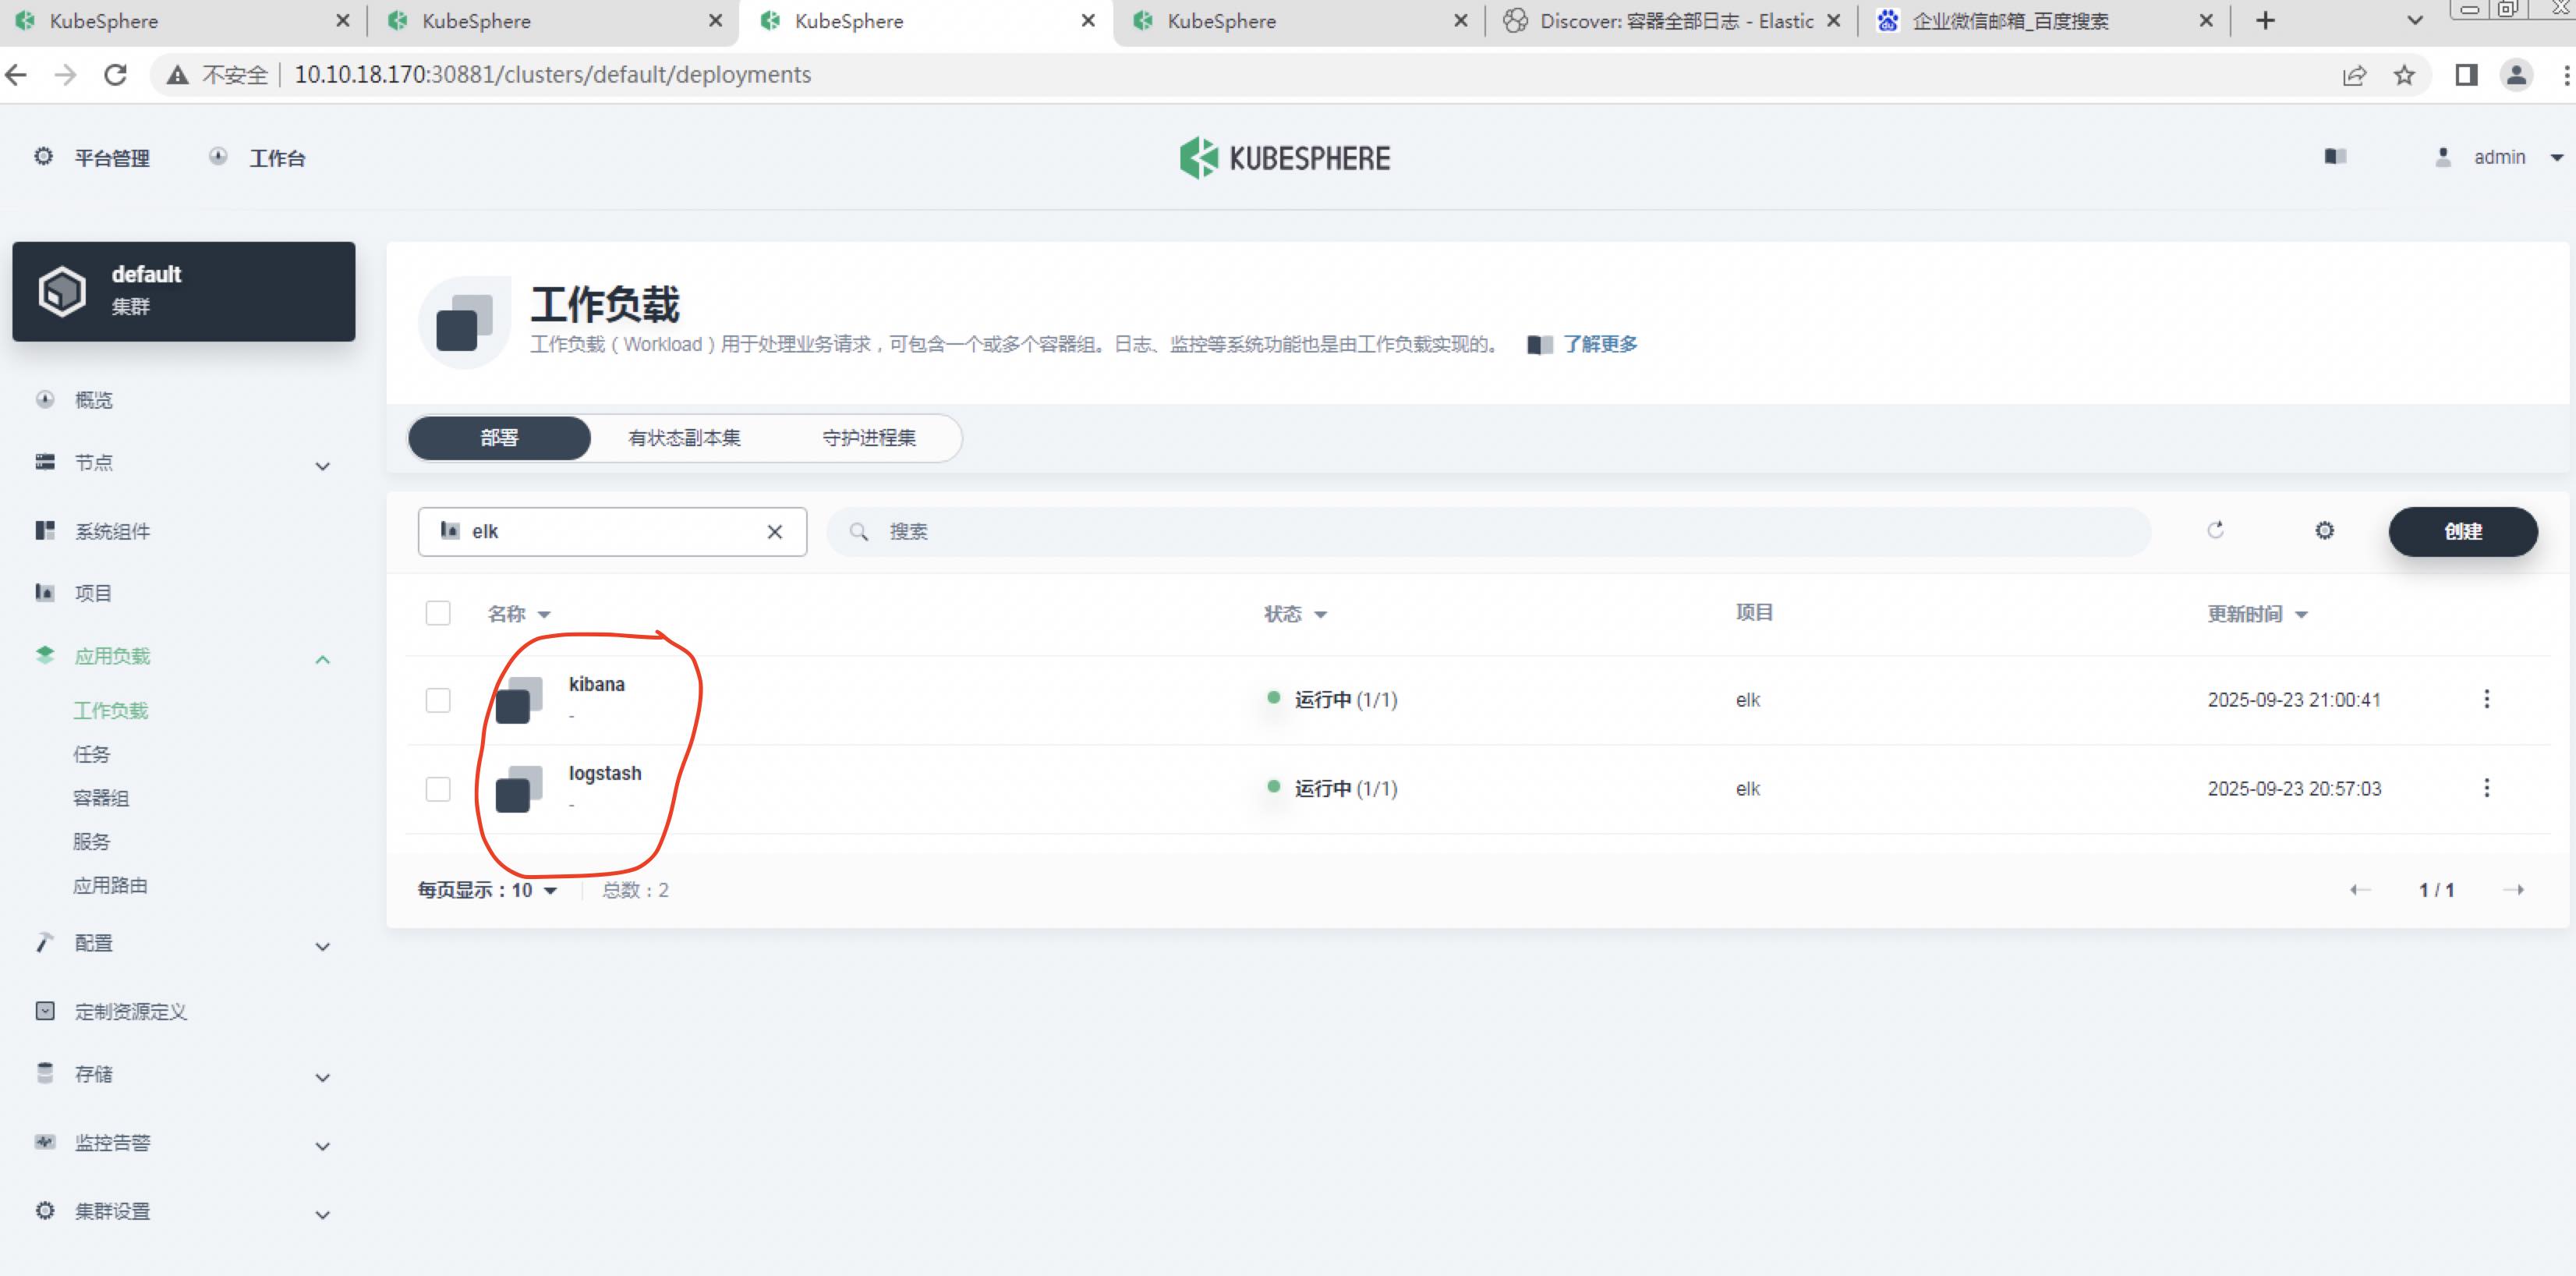
Task: Clear the elk filter with the X
Action: (774, 531)
